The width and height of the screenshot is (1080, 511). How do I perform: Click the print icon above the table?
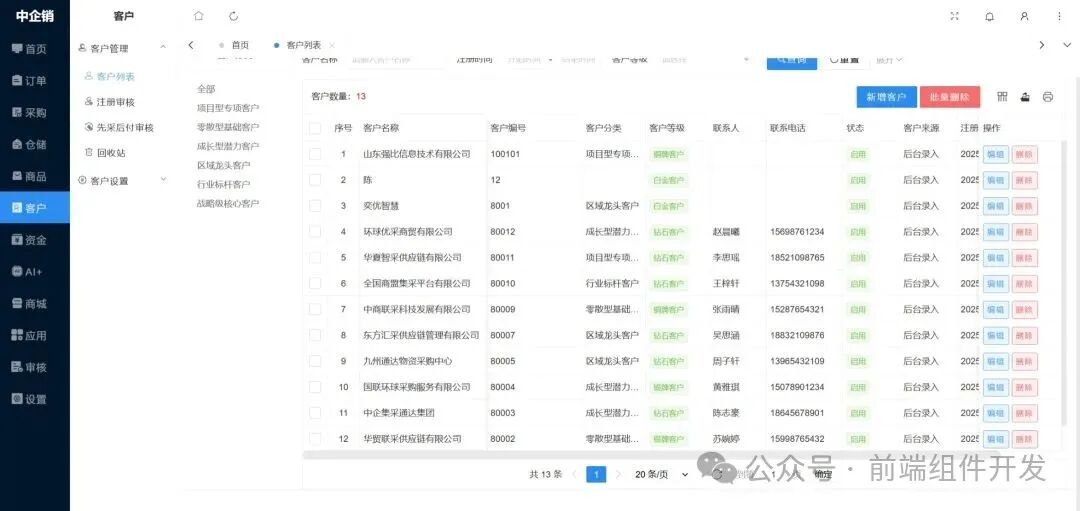click(1048, 97)
